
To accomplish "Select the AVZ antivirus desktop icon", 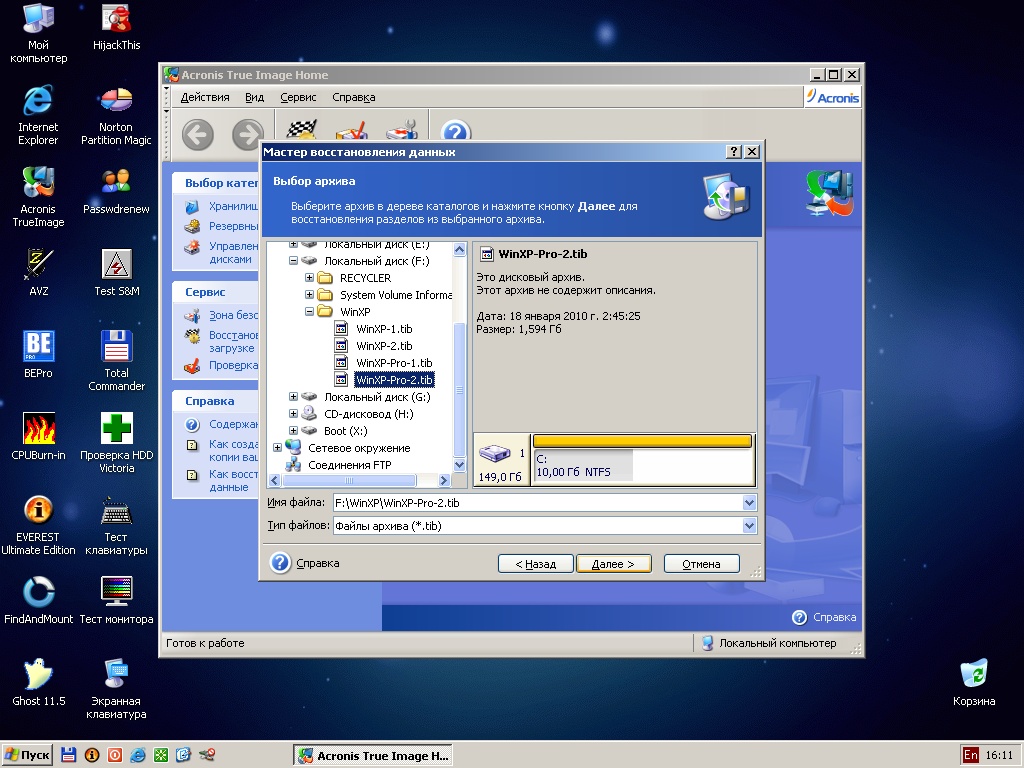I will click(38, 272).
